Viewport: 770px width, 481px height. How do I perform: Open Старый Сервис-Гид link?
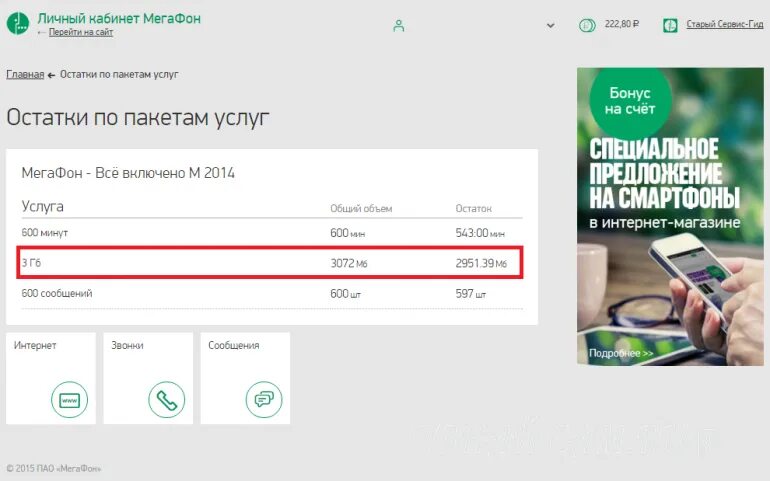click(x=725, y=24)
